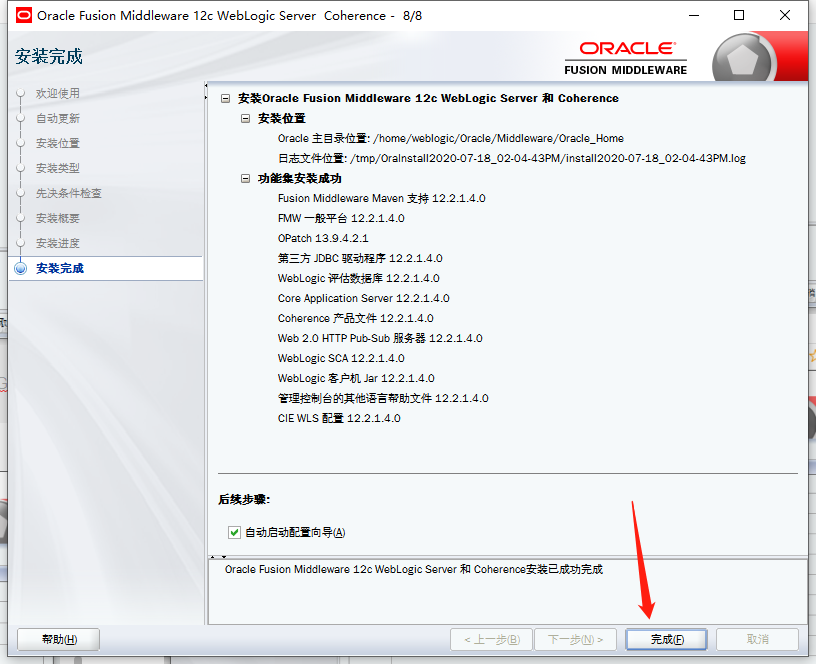816x664 pixels.
Task: Select the 安装位置 step in sidebar
Action: pos(58,143)
